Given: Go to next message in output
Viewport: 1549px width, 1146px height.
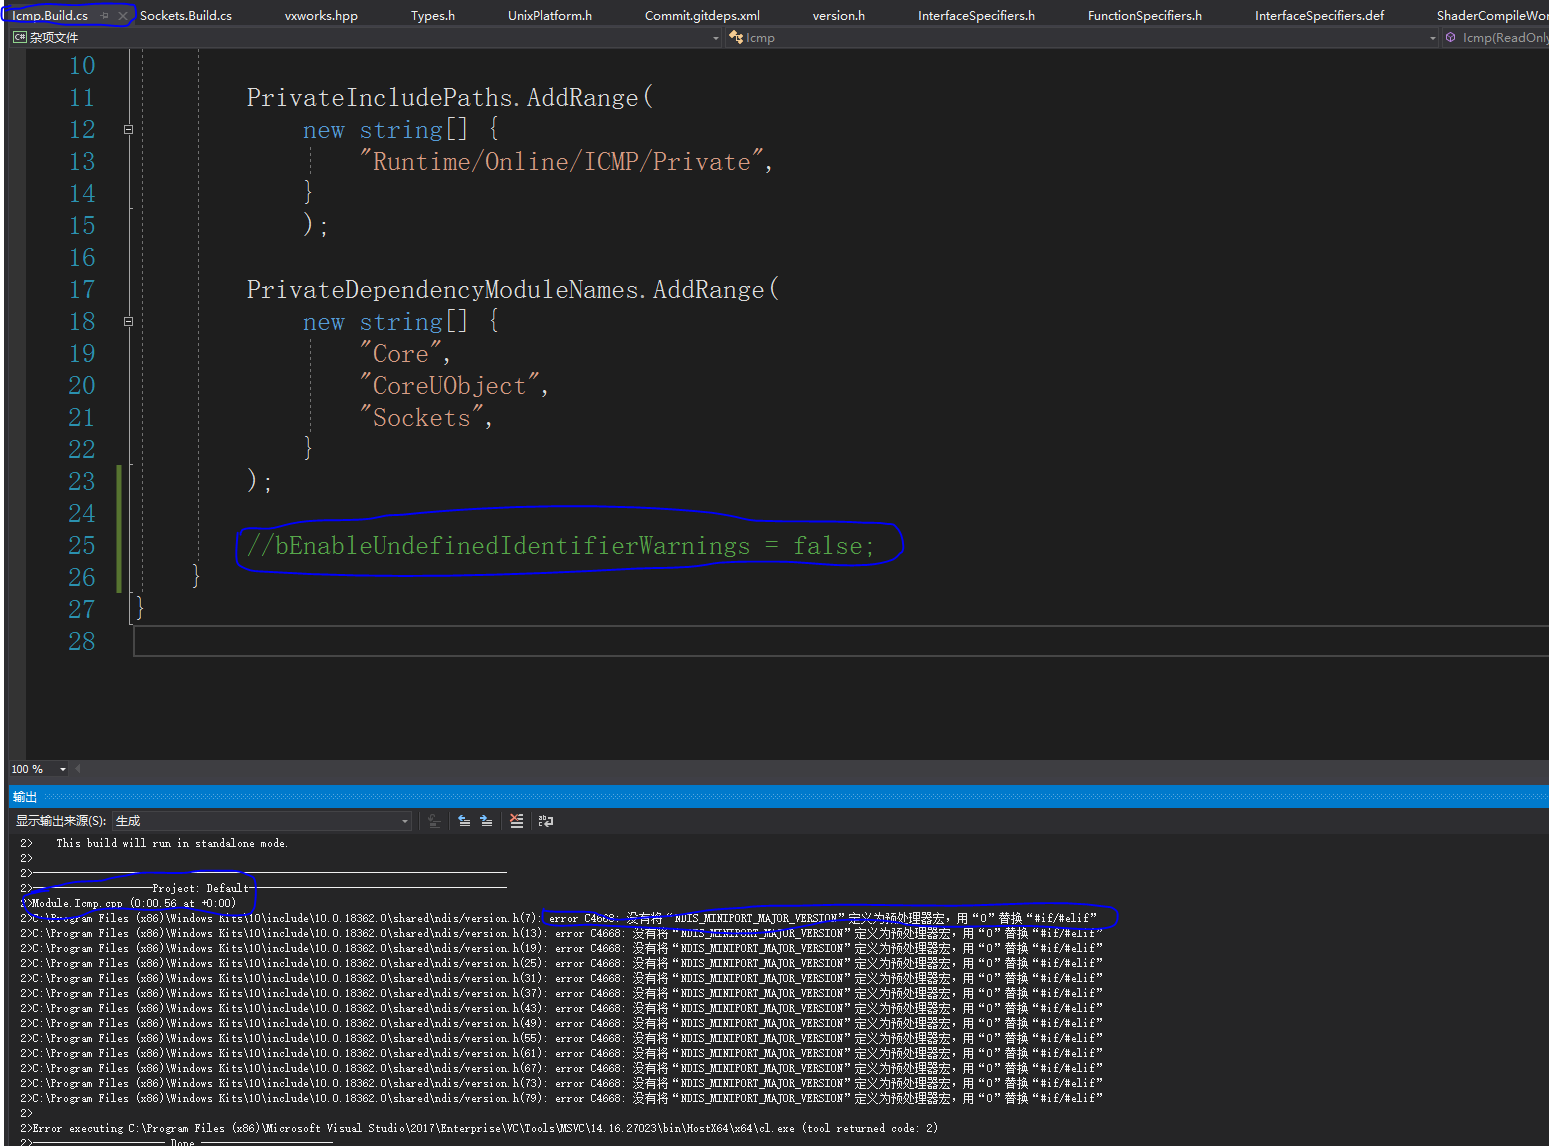Looking at the screenshot, I should [x=486, y=821].
